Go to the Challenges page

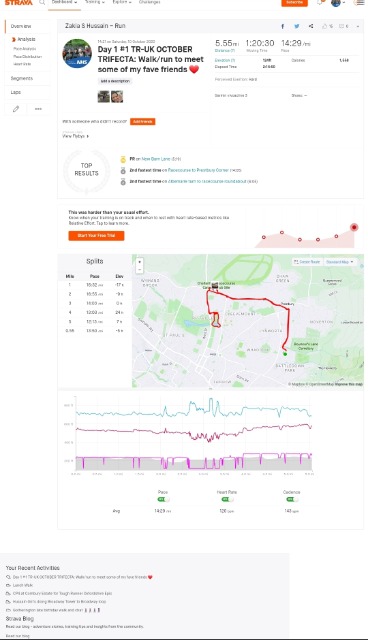pyautogui.click(x=149, y=2)
